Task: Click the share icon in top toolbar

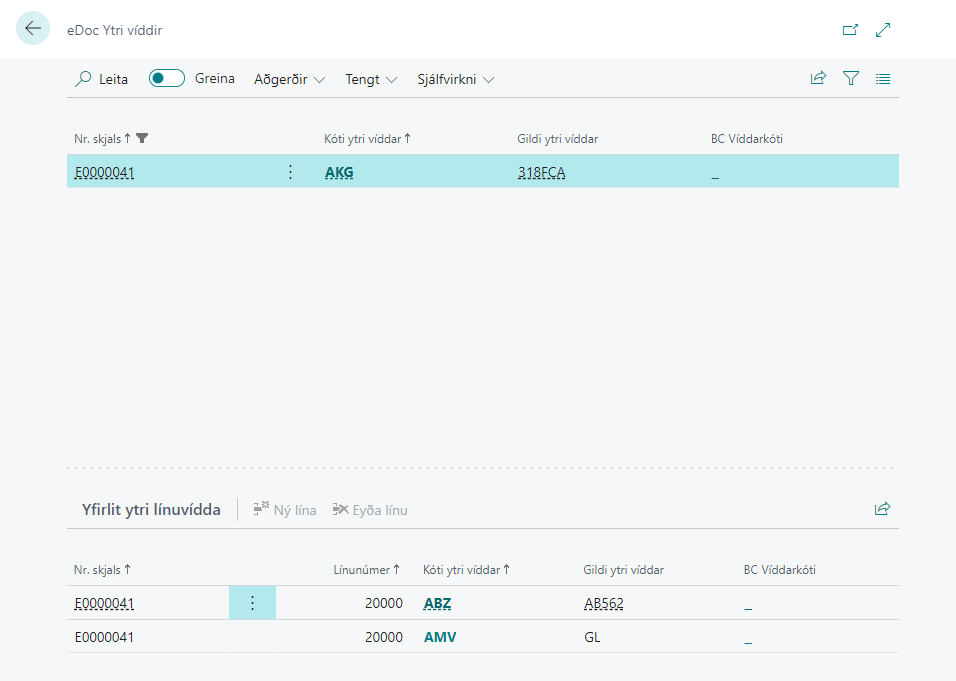Action: tap(818, 78)
